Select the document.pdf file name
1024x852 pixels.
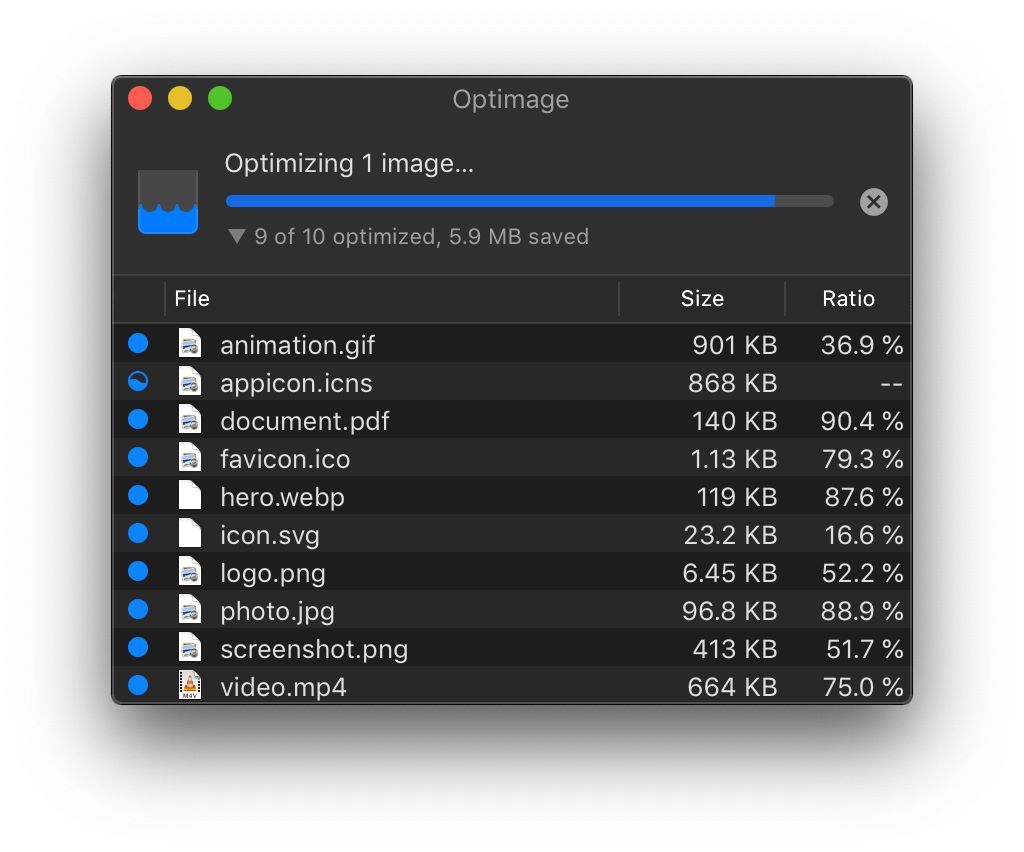(305, 421)
